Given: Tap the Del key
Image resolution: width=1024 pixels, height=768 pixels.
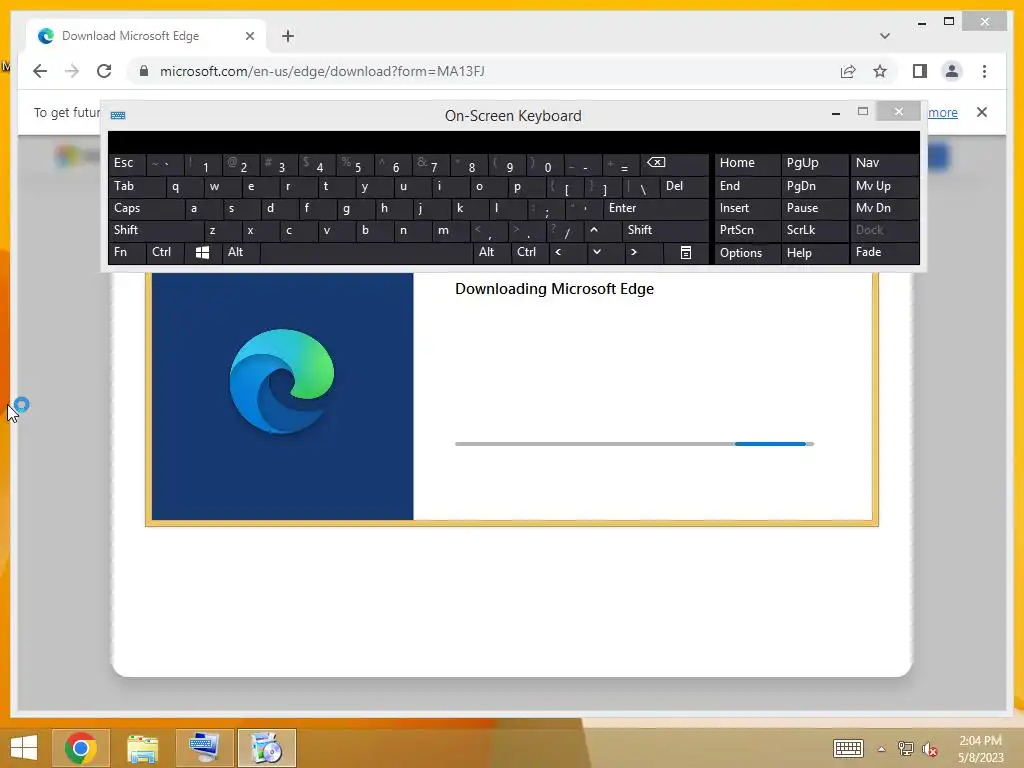Looking at the screenshot, I should [x=684, y=187].
